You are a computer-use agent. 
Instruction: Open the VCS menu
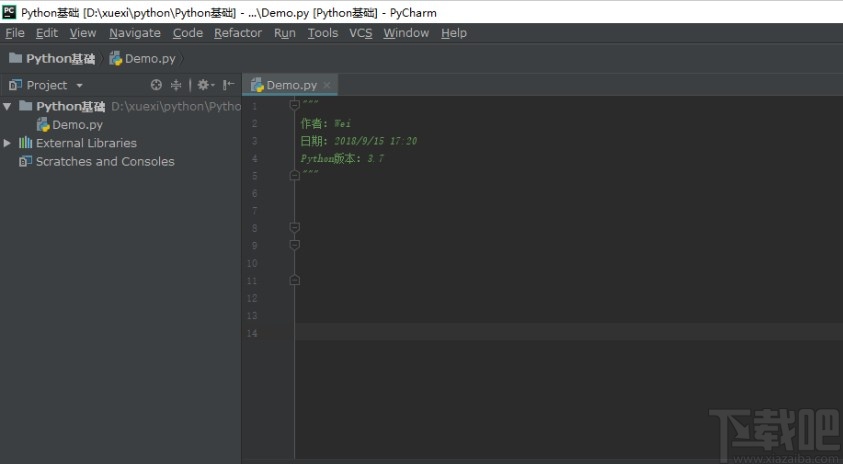[x=360, y=33]
